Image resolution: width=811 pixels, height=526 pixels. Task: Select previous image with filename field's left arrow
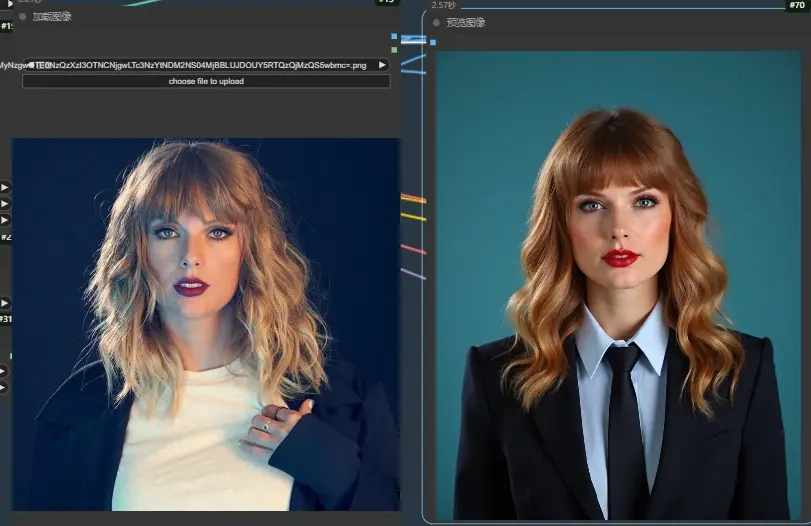pos(31,65)
